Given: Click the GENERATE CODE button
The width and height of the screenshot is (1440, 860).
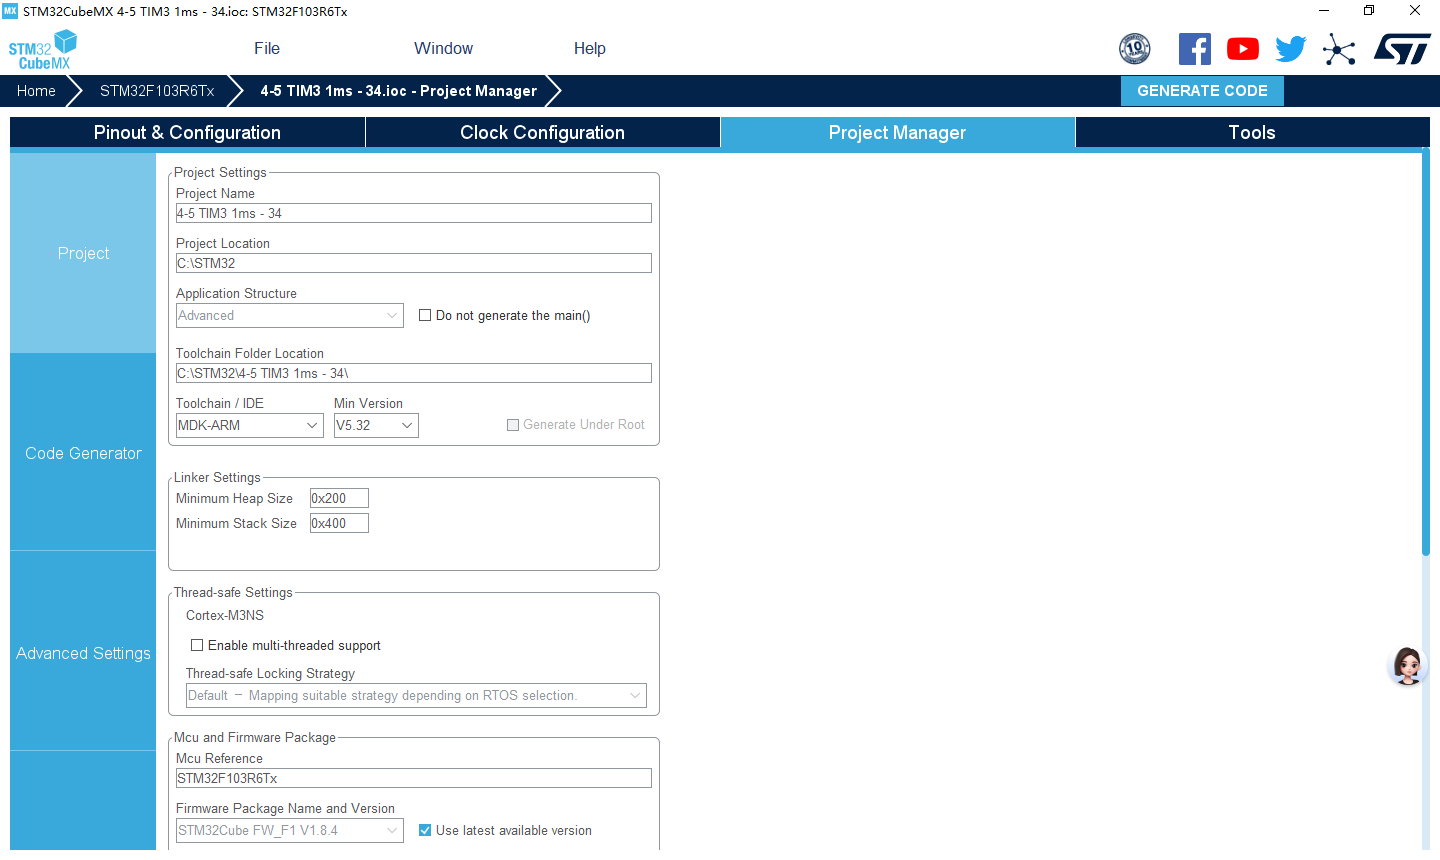Looking at the screenshot, I should click(x=1202, y=91).
